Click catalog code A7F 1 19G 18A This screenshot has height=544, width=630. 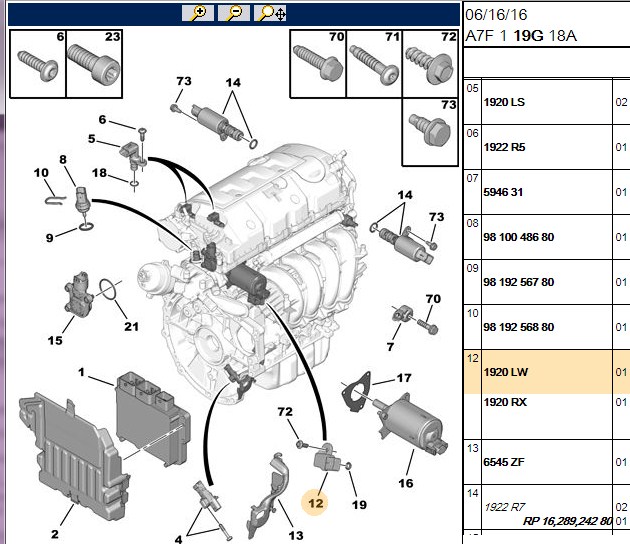coord(521,36)
